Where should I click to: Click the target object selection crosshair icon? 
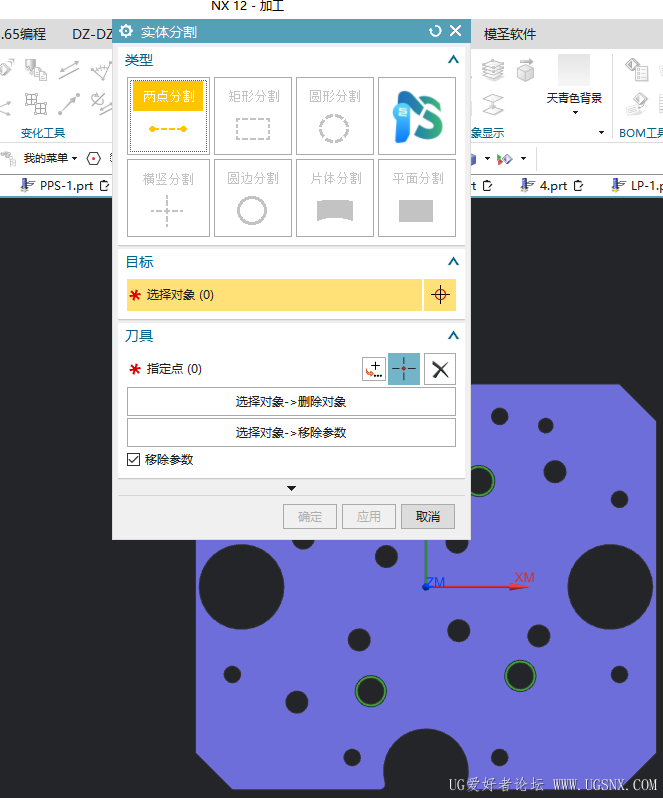pyautogui.click(x=440, y=295)
